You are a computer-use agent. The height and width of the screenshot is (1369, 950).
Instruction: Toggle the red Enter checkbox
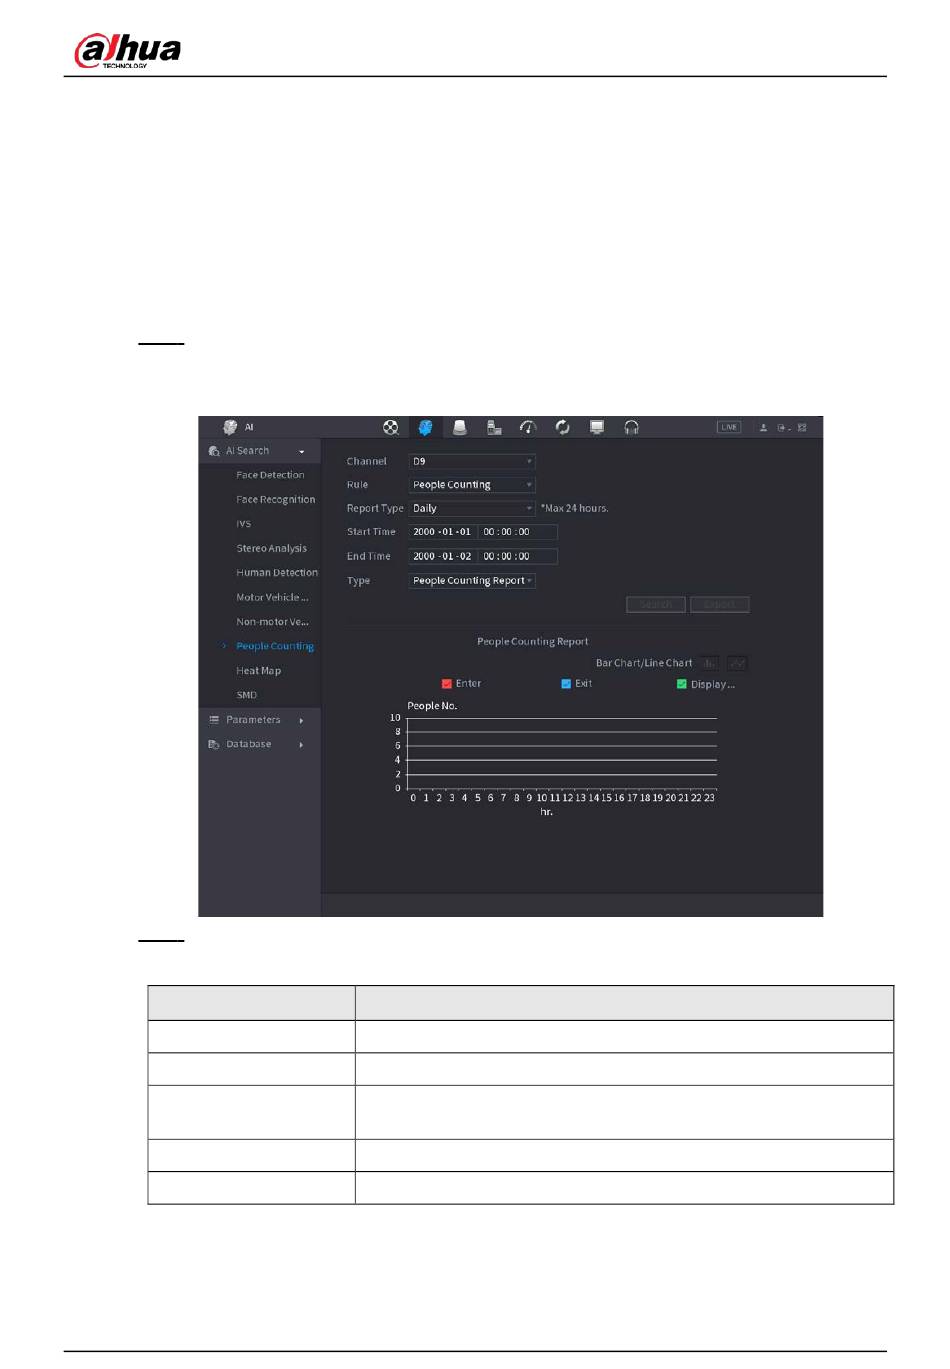click(447, 684)
